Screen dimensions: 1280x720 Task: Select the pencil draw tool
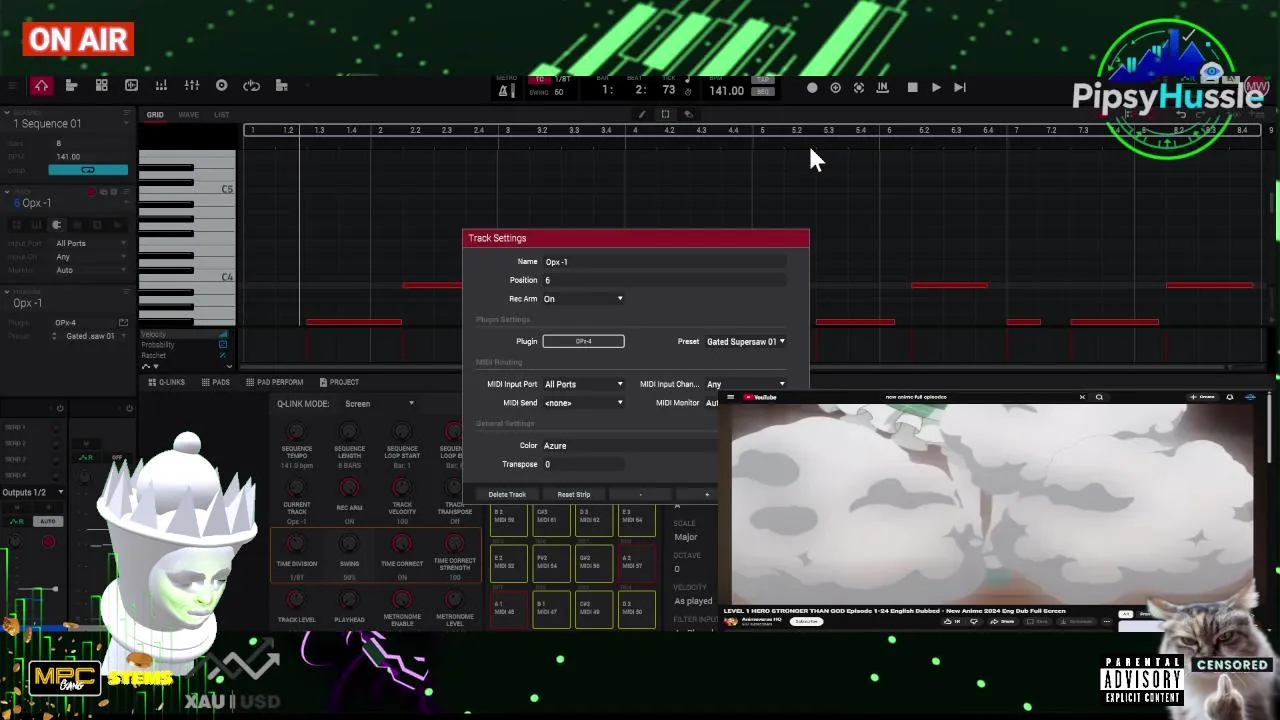642,114
